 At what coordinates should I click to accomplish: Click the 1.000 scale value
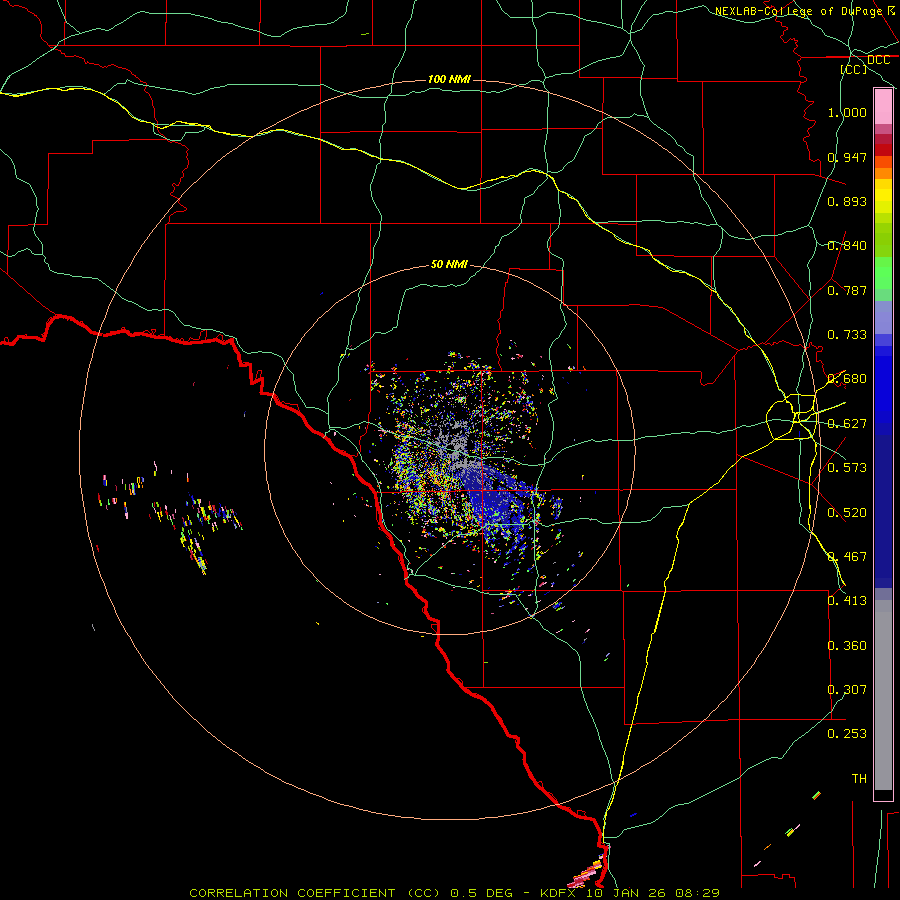click(x=847, y=112)
